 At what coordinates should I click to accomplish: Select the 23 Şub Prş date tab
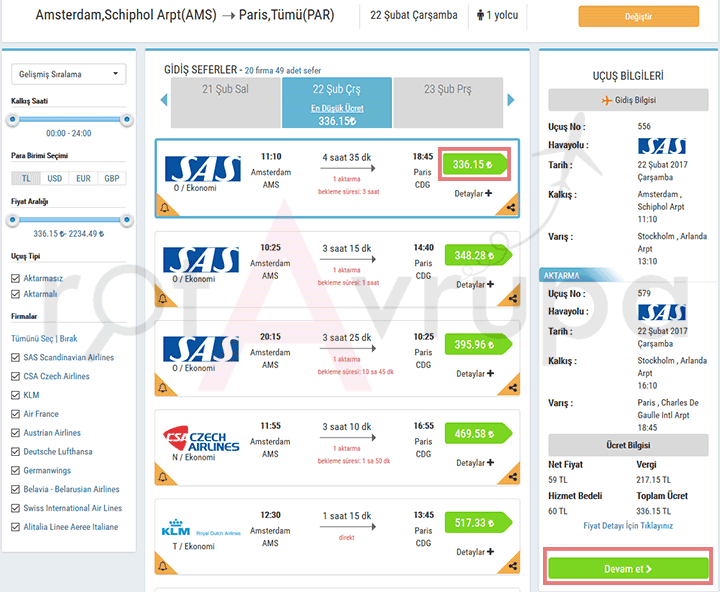[x=447, y=90]
